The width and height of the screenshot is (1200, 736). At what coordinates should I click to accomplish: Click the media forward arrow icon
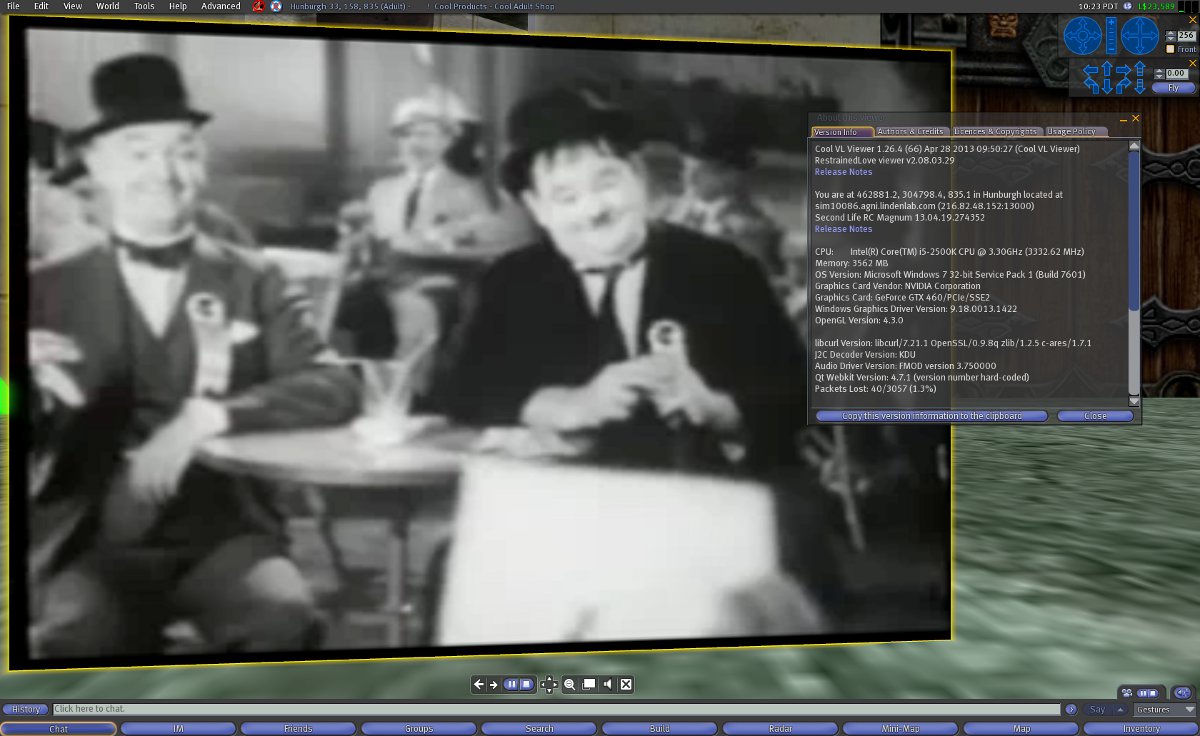[493, 685]
